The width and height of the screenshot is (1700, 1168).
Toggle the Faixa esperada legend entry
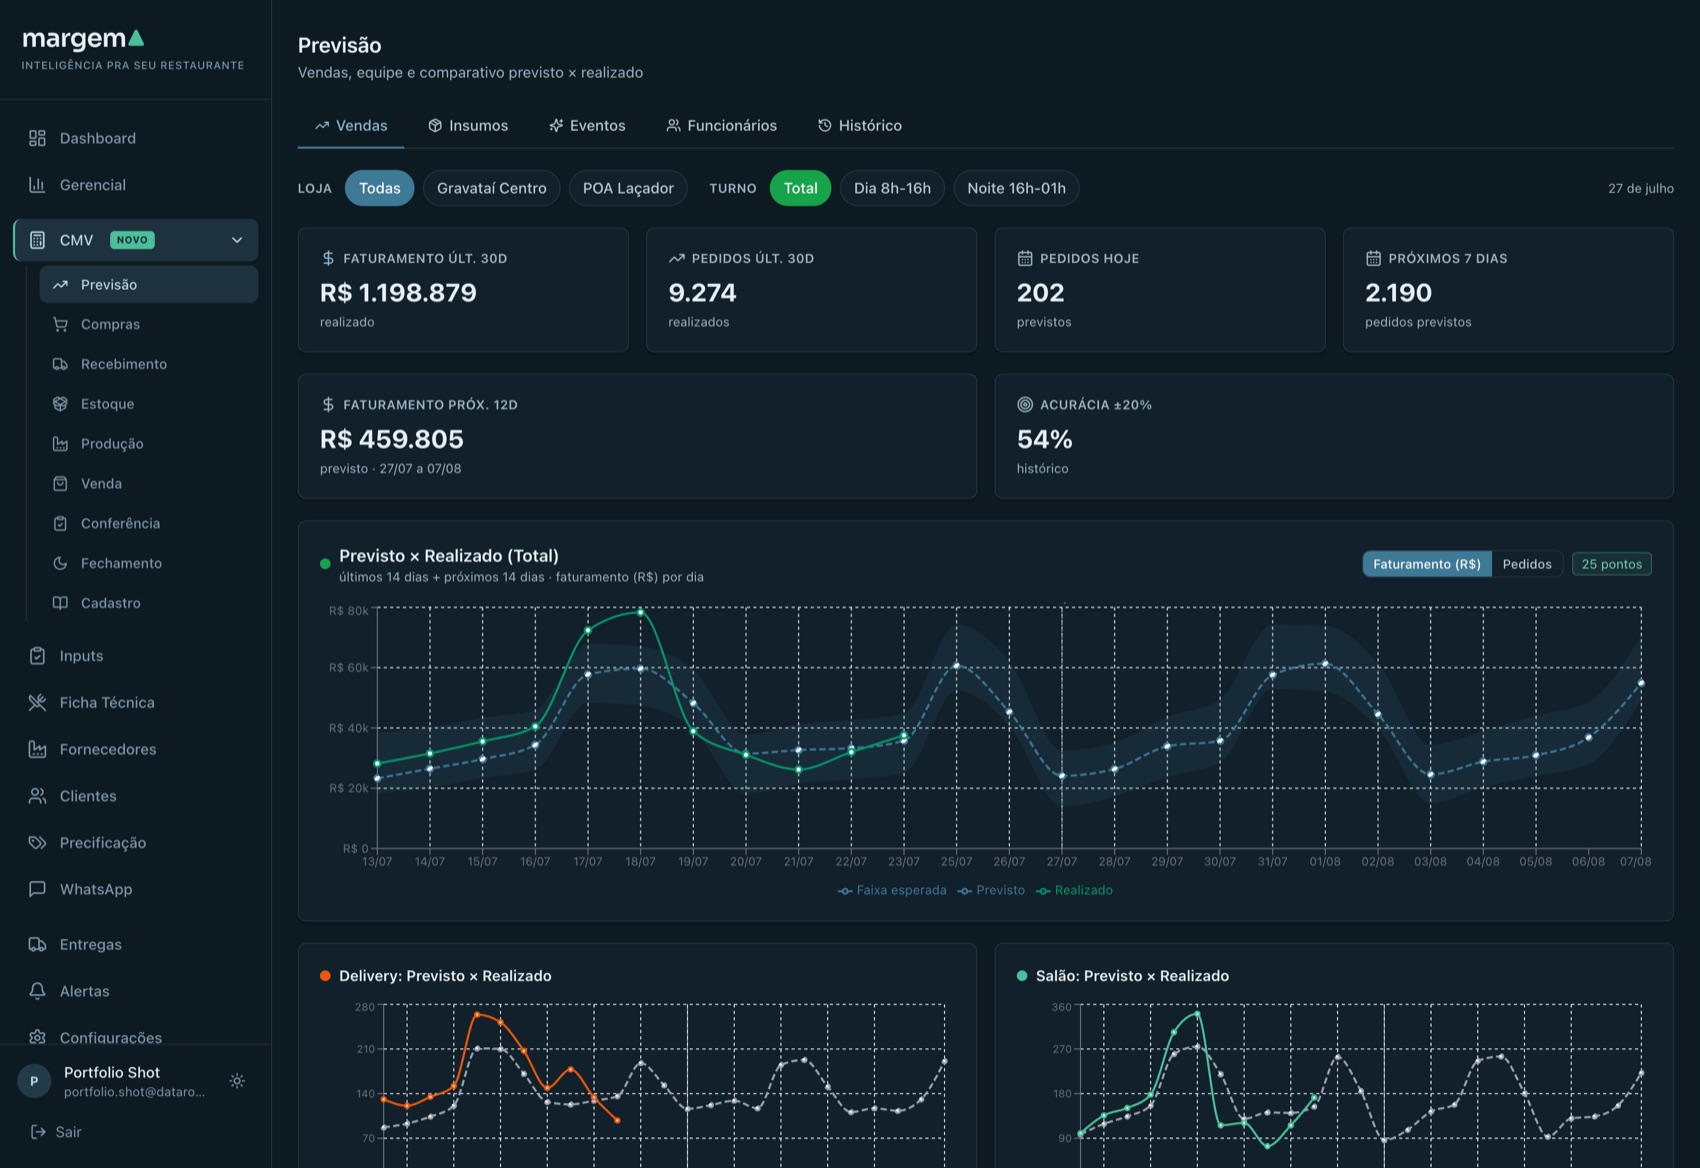pos(892,890)
